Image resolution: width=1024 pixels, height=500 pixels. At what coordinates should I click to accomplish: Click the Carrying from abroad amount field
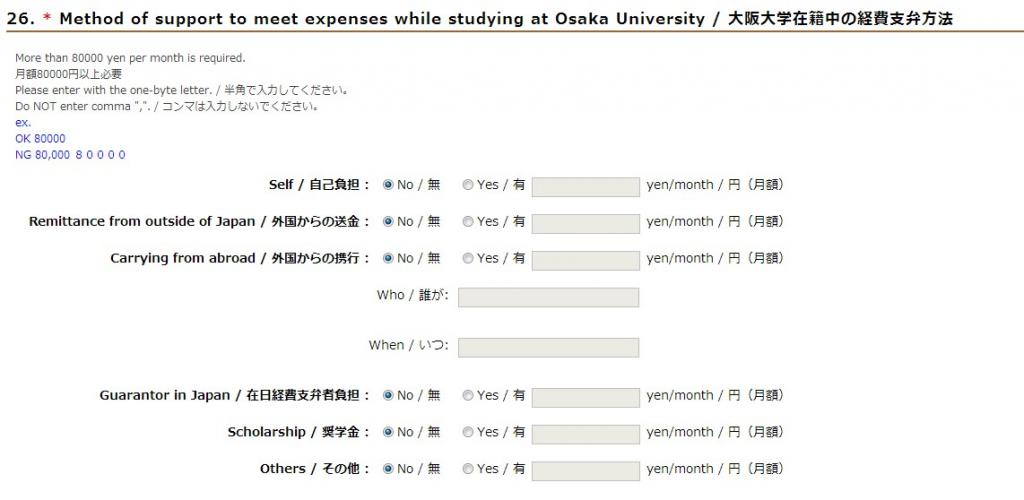pos(585,259)
